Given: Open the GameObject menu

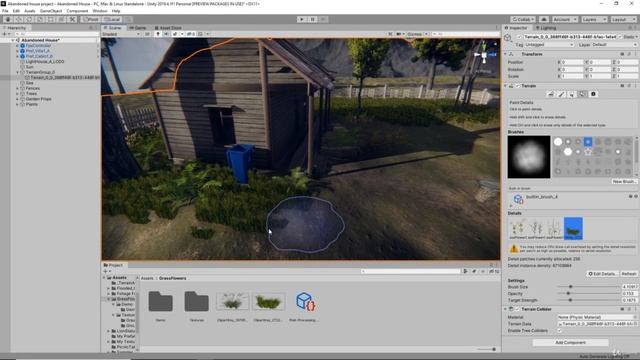Looking at the screenshot, I should tap(51, 11).
